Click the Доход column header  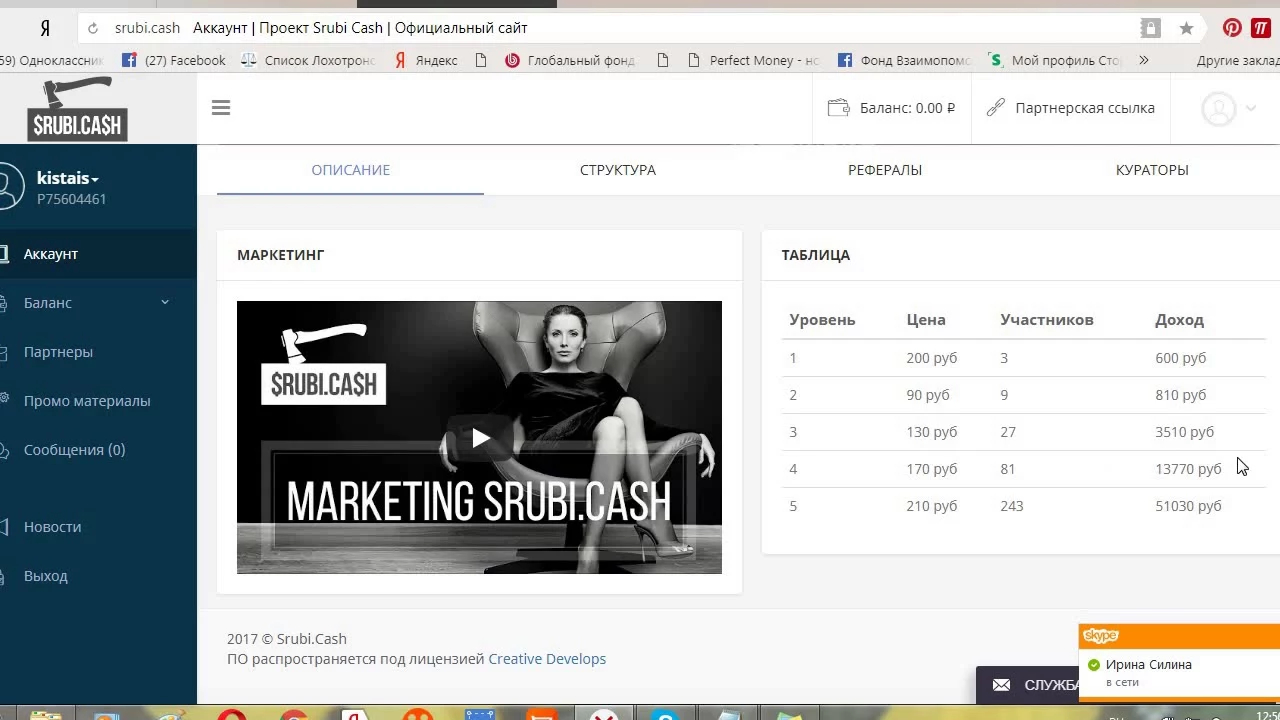click(x=1179, y=320)
